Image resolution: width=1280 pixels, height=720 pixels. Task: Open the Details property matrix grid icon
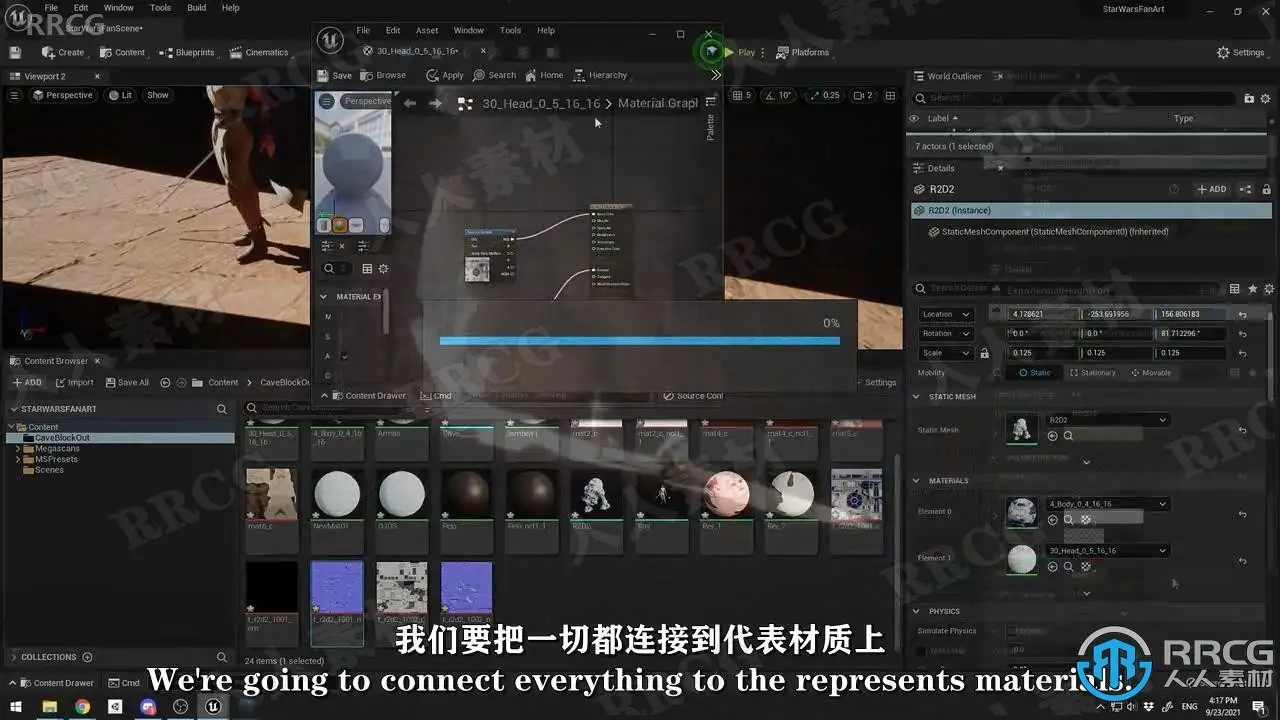pyautogui.click(x=1234, y=289)
